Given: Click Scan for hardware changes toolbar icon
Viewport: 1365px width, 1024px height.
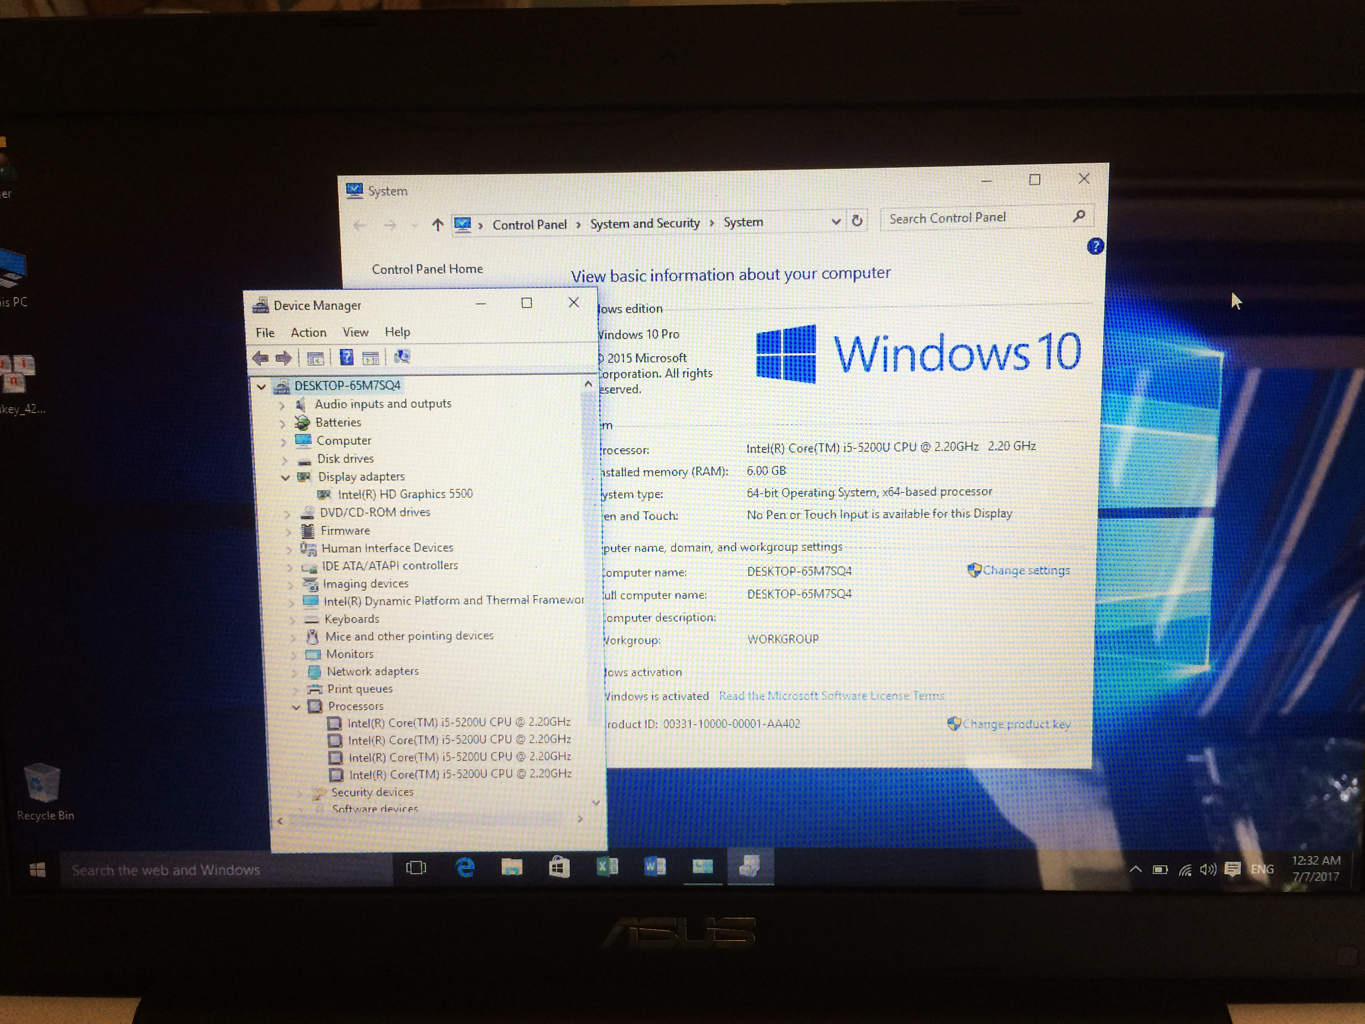Looking at the screenshot, I should coord(402,357).
